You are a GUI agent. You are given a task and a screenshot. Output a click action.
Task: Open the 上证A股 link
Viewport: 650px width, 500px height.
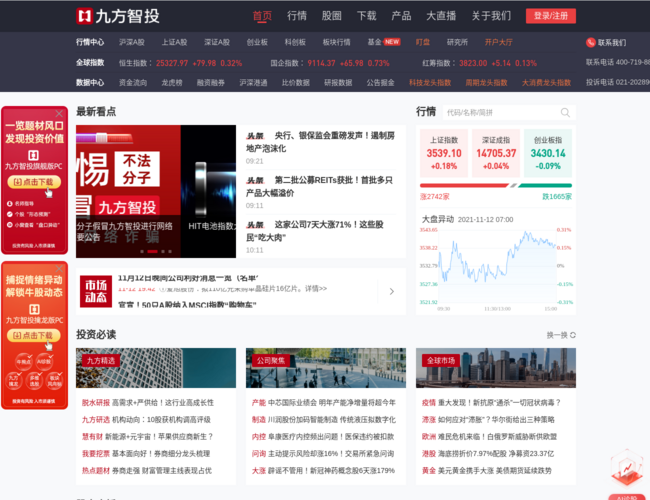coord(174,42)
